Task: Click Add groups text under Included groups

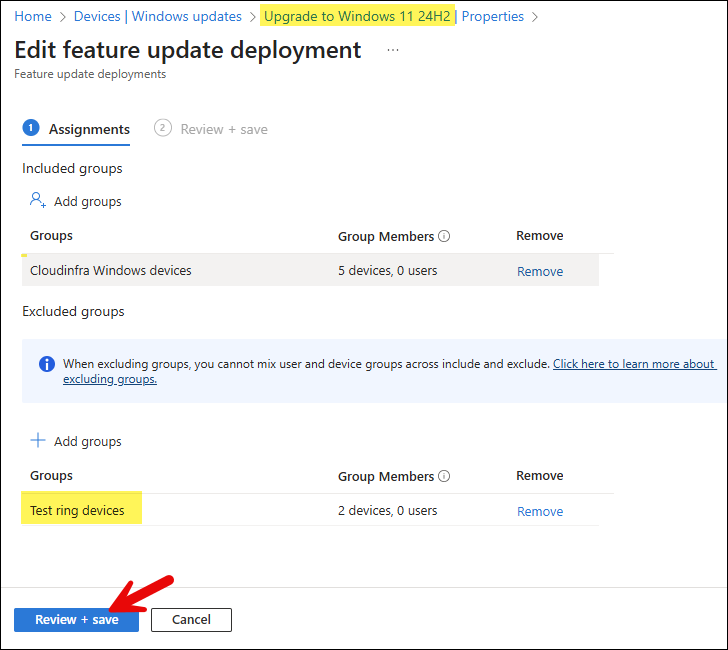Action: click(88, 201)
